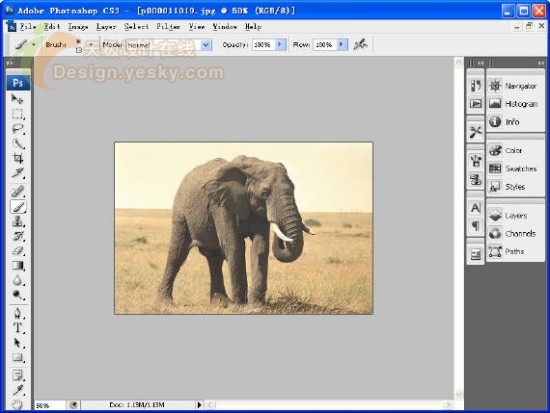This screenshot has width=550, height=413.
Task: Open the Clone Source panel icon
Action: pyautogui.click(x=476, y=179)
